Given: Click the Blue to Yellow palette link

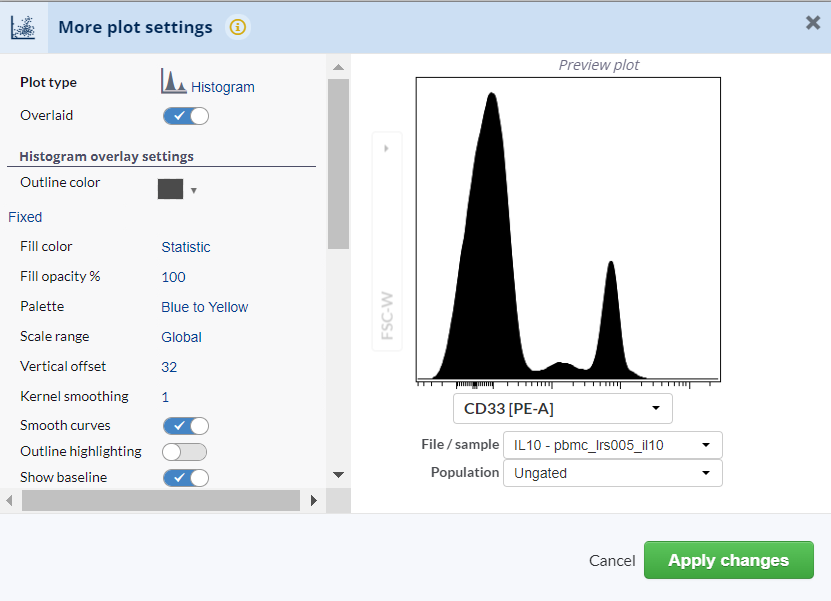Looking at the screenshot, I should pyautogui.click(x=205, y=307).
